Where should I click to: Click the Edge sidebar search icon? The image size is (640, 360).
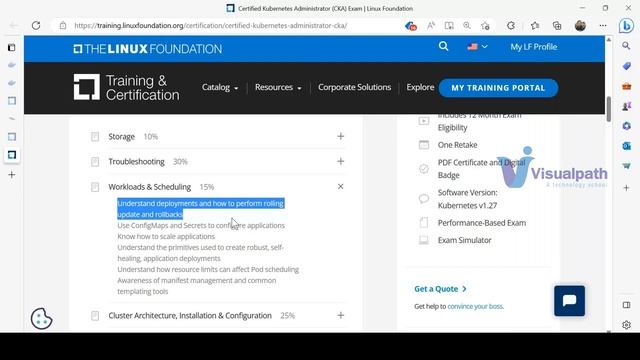click(x=626, y=46)
